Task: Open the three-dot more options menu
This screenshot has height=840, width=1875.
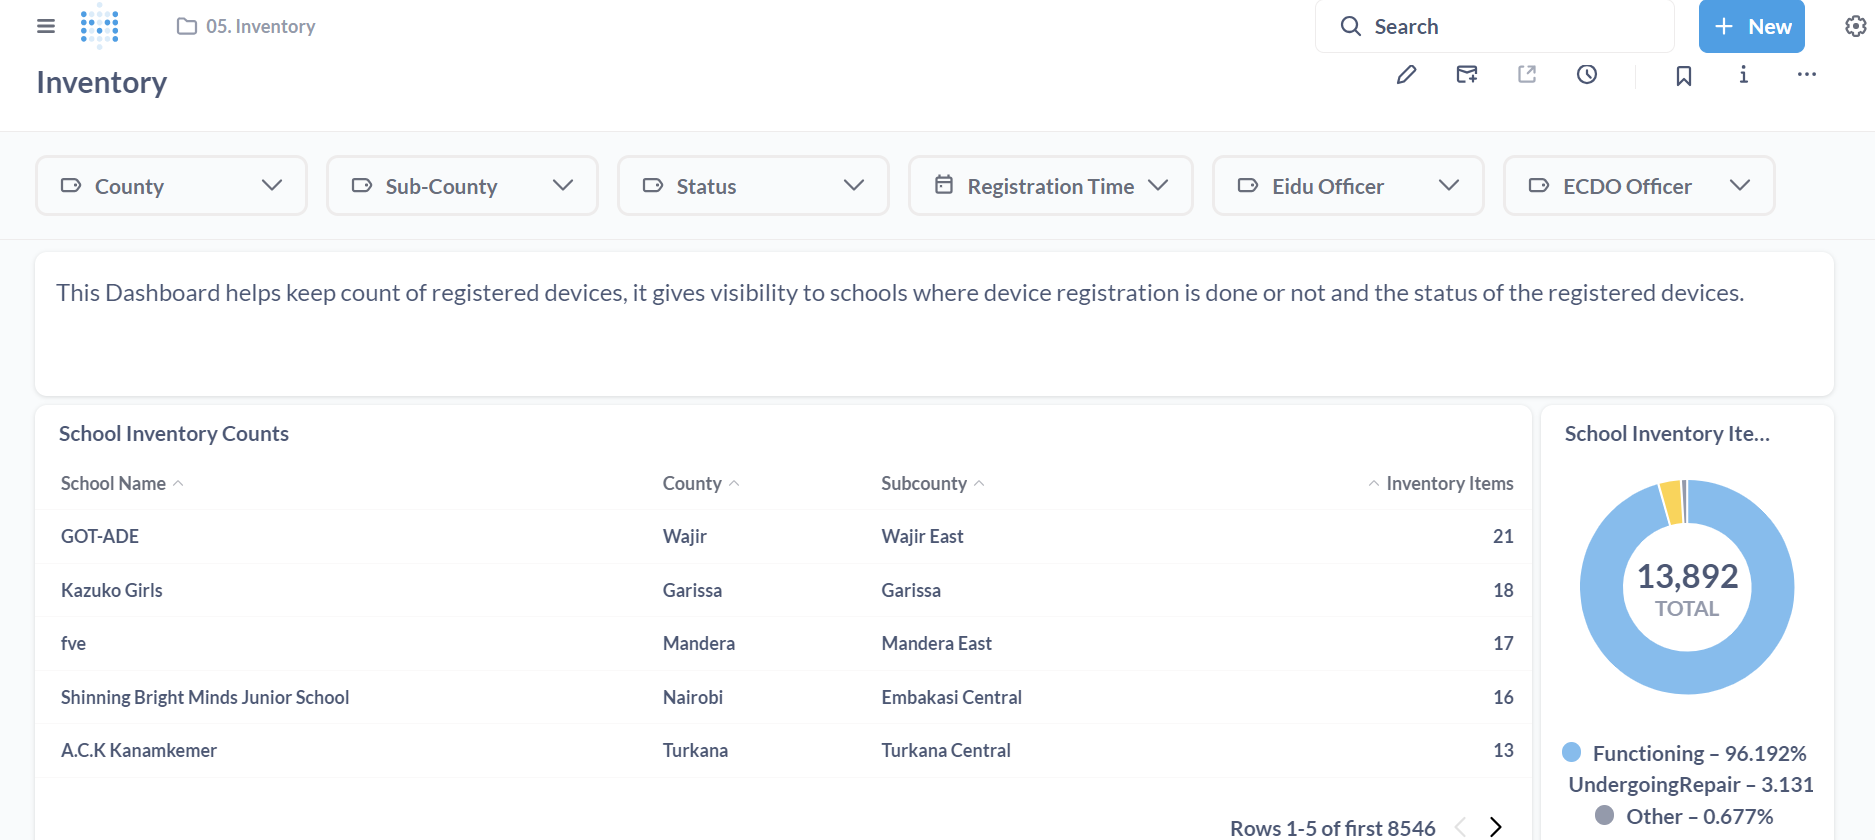Action: (x=1806, y=75)
